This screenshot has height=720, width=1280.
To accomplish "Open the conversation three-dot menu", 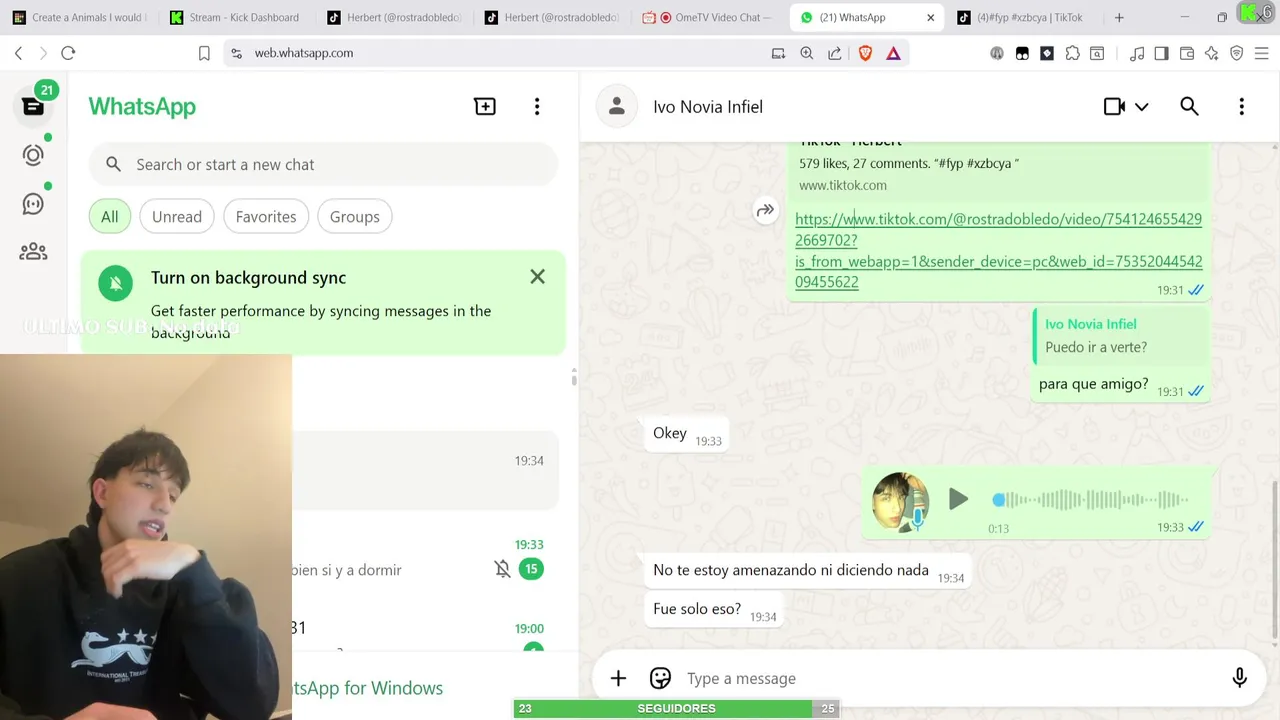I will click(1241, 106).
